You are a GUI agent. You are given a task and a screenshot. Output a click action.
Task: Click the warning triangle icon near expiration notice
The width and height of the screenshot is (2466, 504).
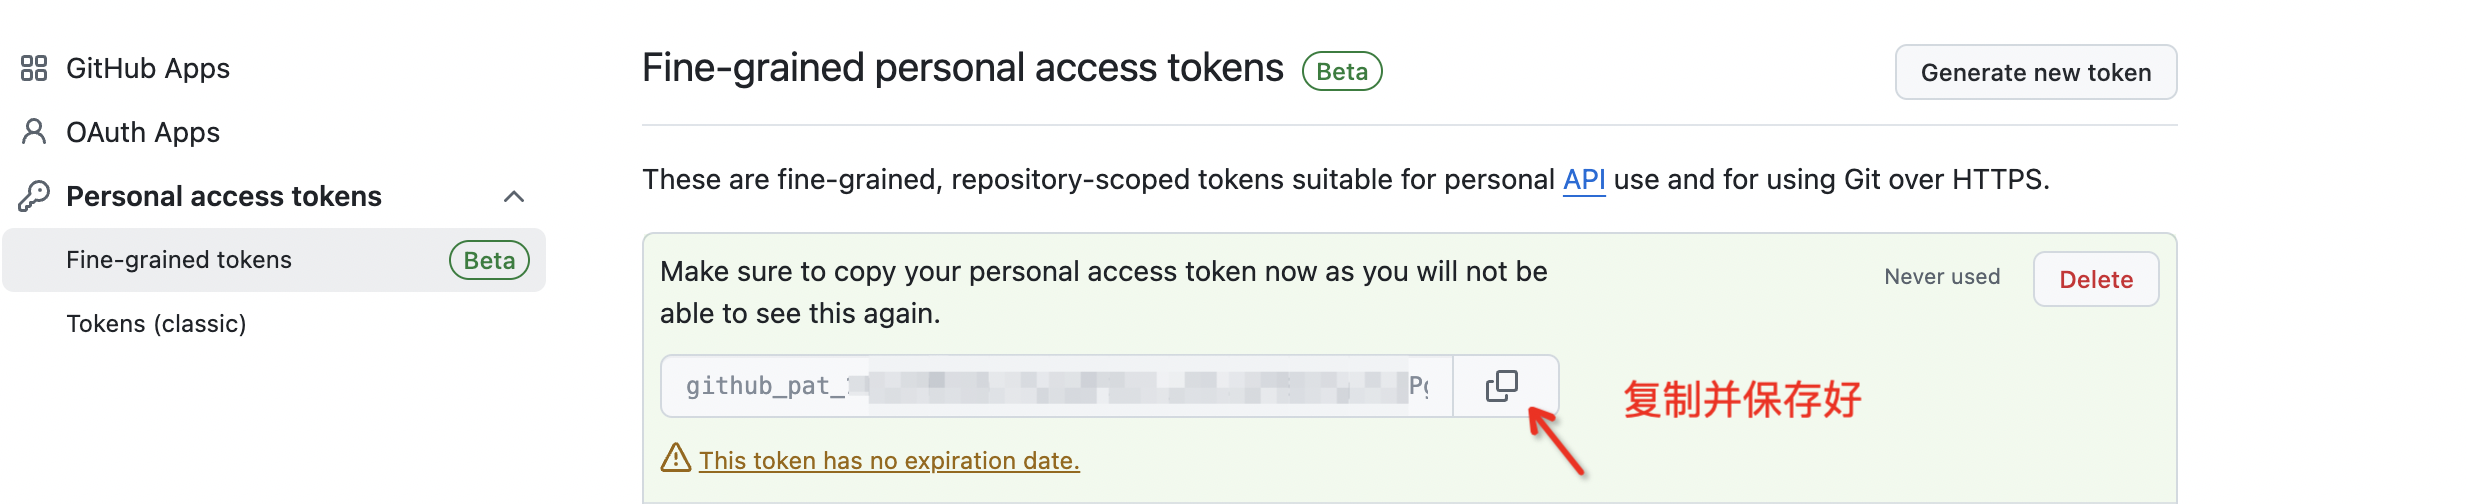point(676,458)
